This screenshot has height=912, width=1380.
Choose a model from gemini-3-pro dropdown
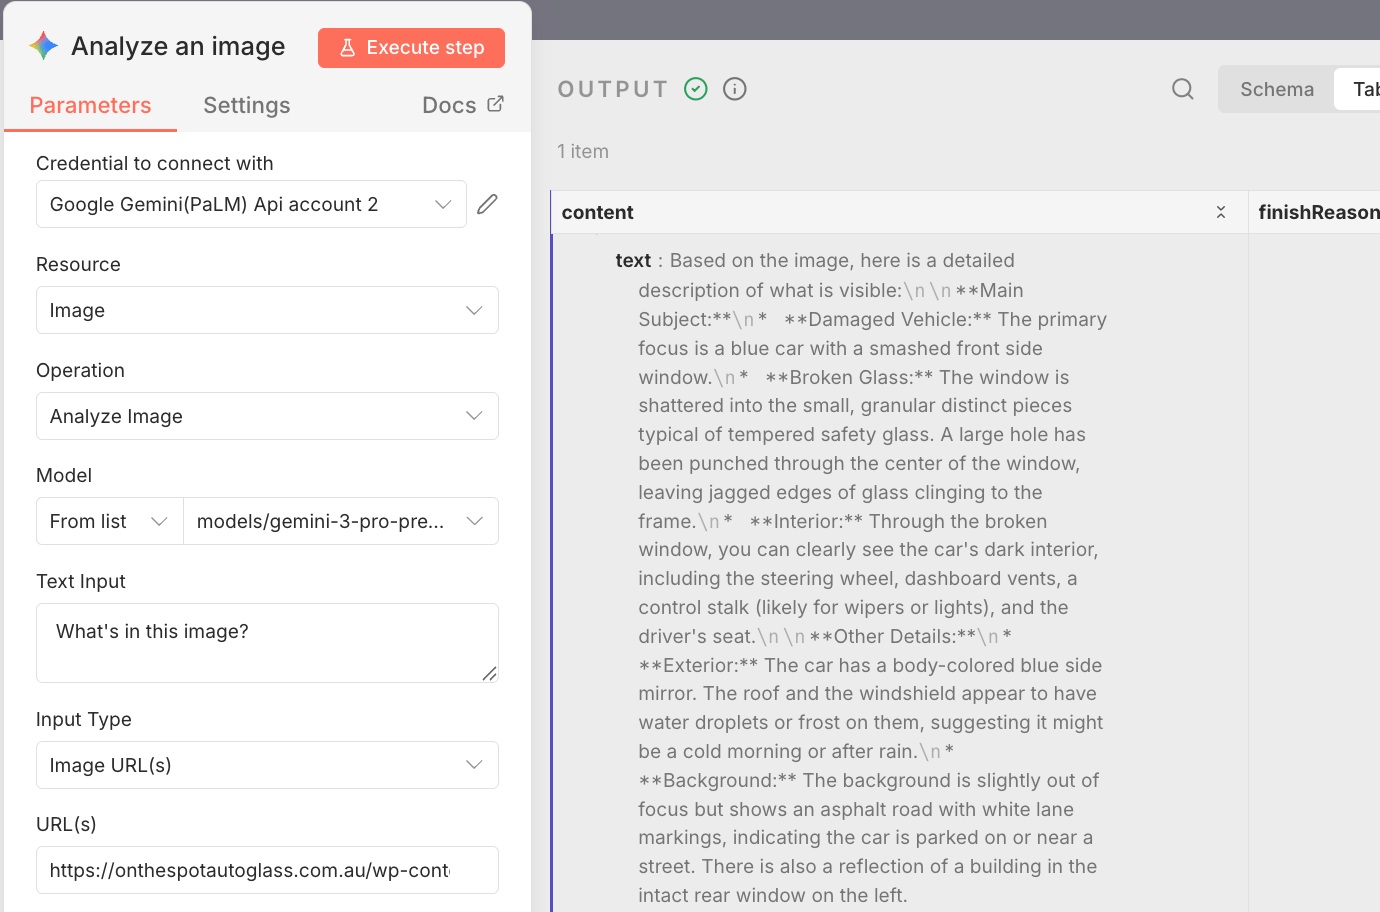click(x=340, y=521)
